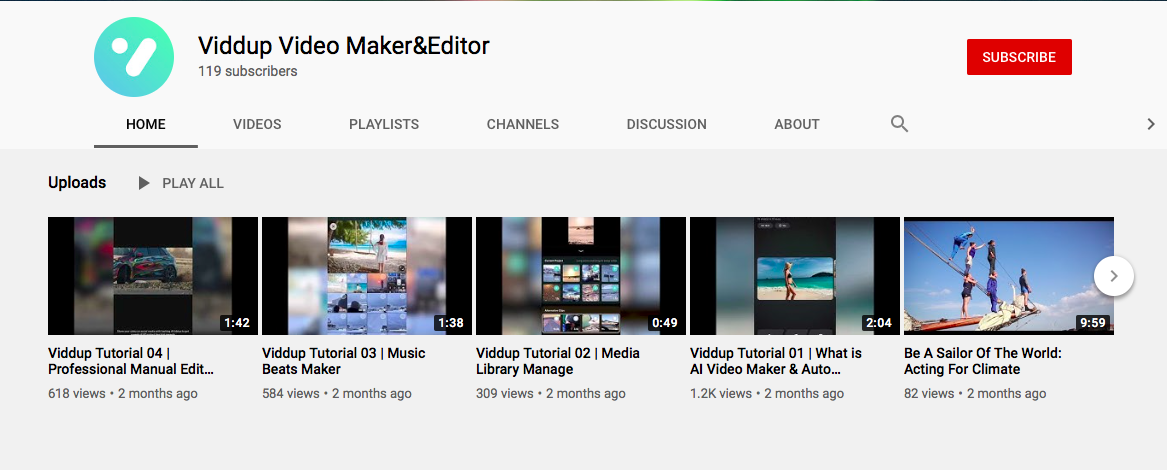Open the channel search magnifier icon
The width and height of the screenshot is (1167, 470).
pos(899,124)
